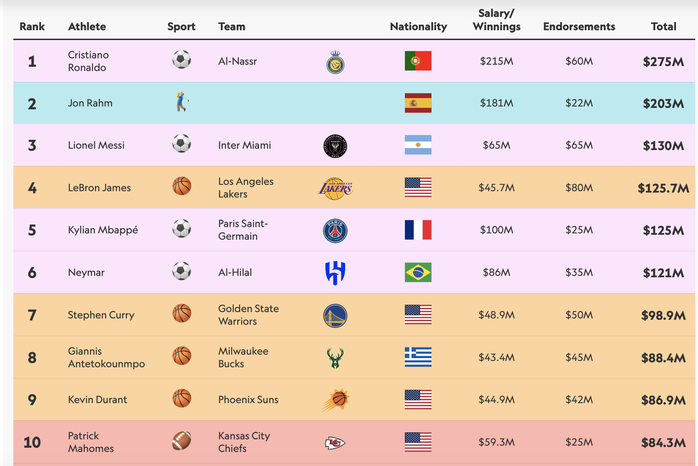Sort by the Total column header
Screen dimensions: 698x466
(x=663, y=27)
